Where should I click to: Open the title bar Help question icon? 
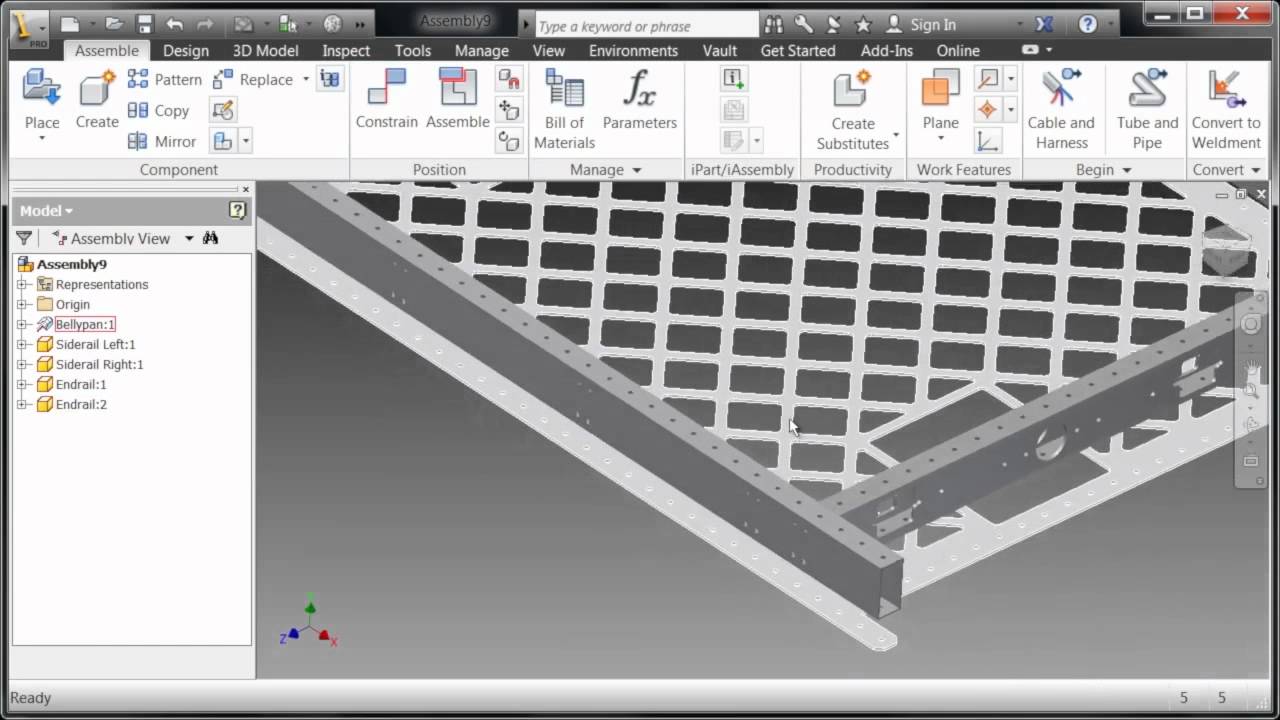(1087, 24)
